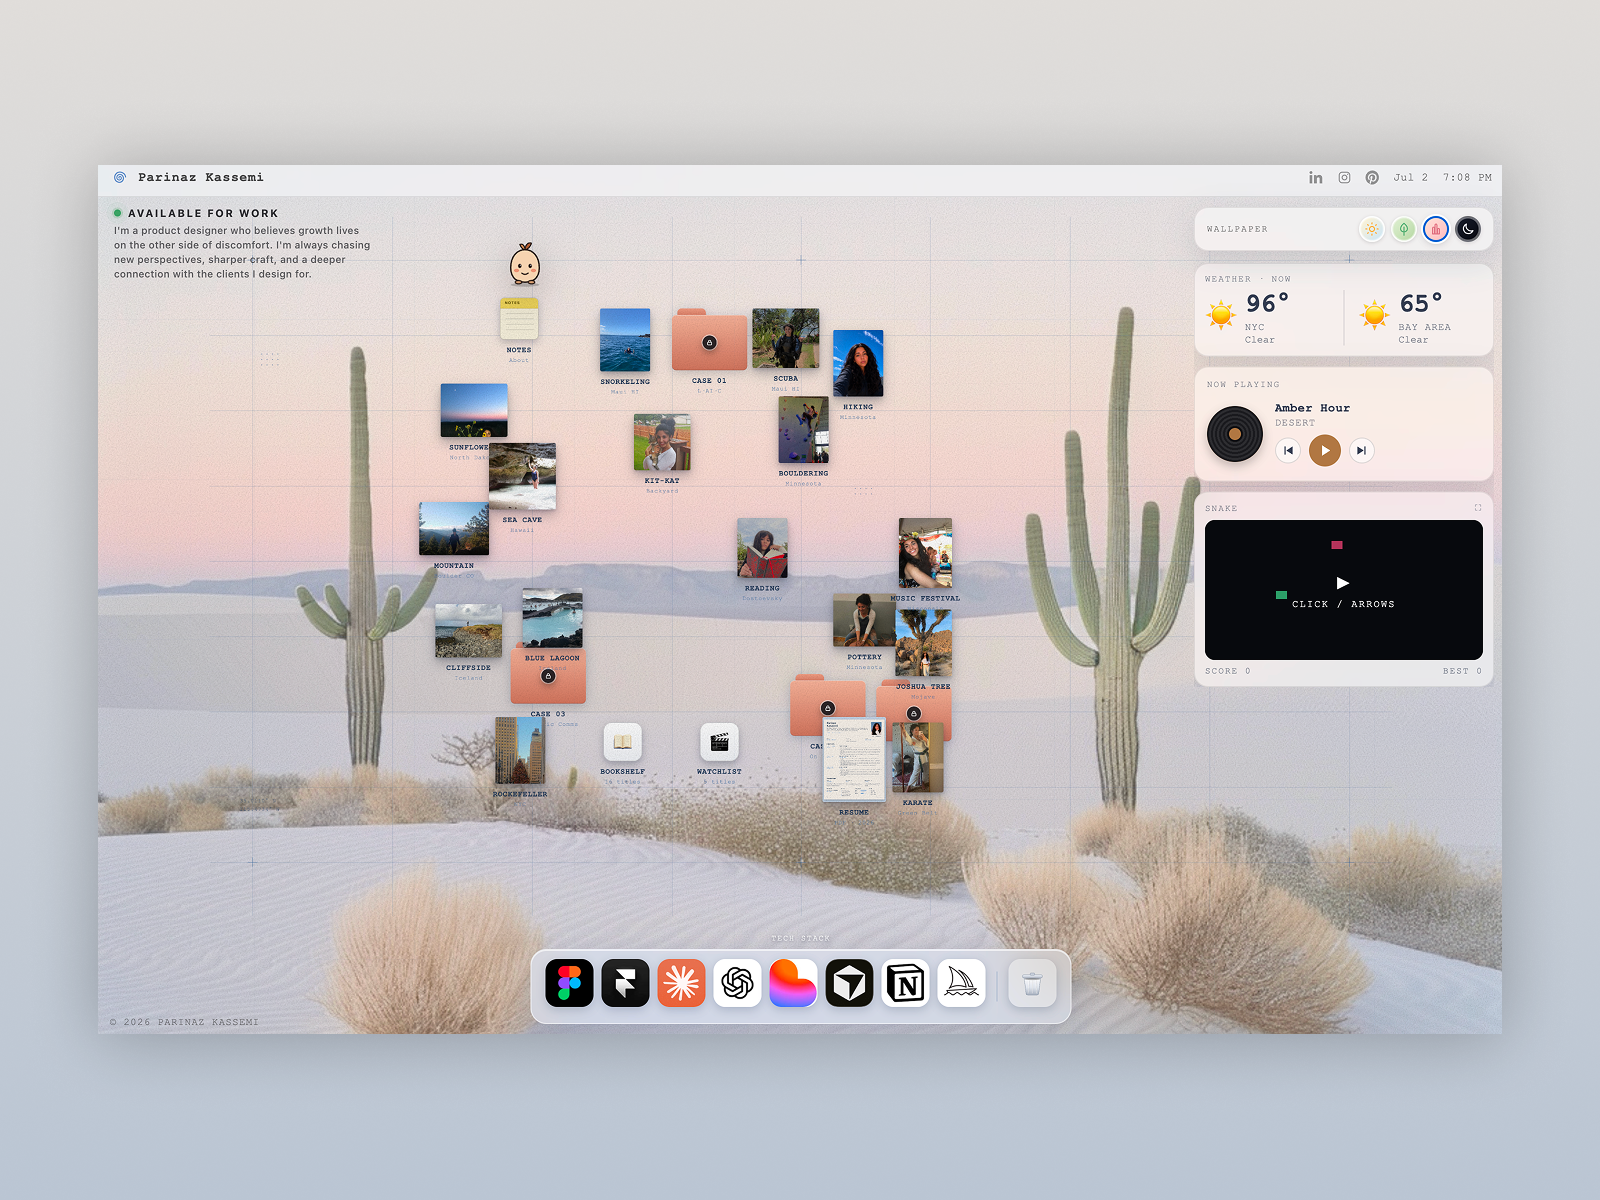Click the spiral logo beside Parinaz Kassemi
The width and height of the screenshot is (1600, 1200).
[120, 177]
